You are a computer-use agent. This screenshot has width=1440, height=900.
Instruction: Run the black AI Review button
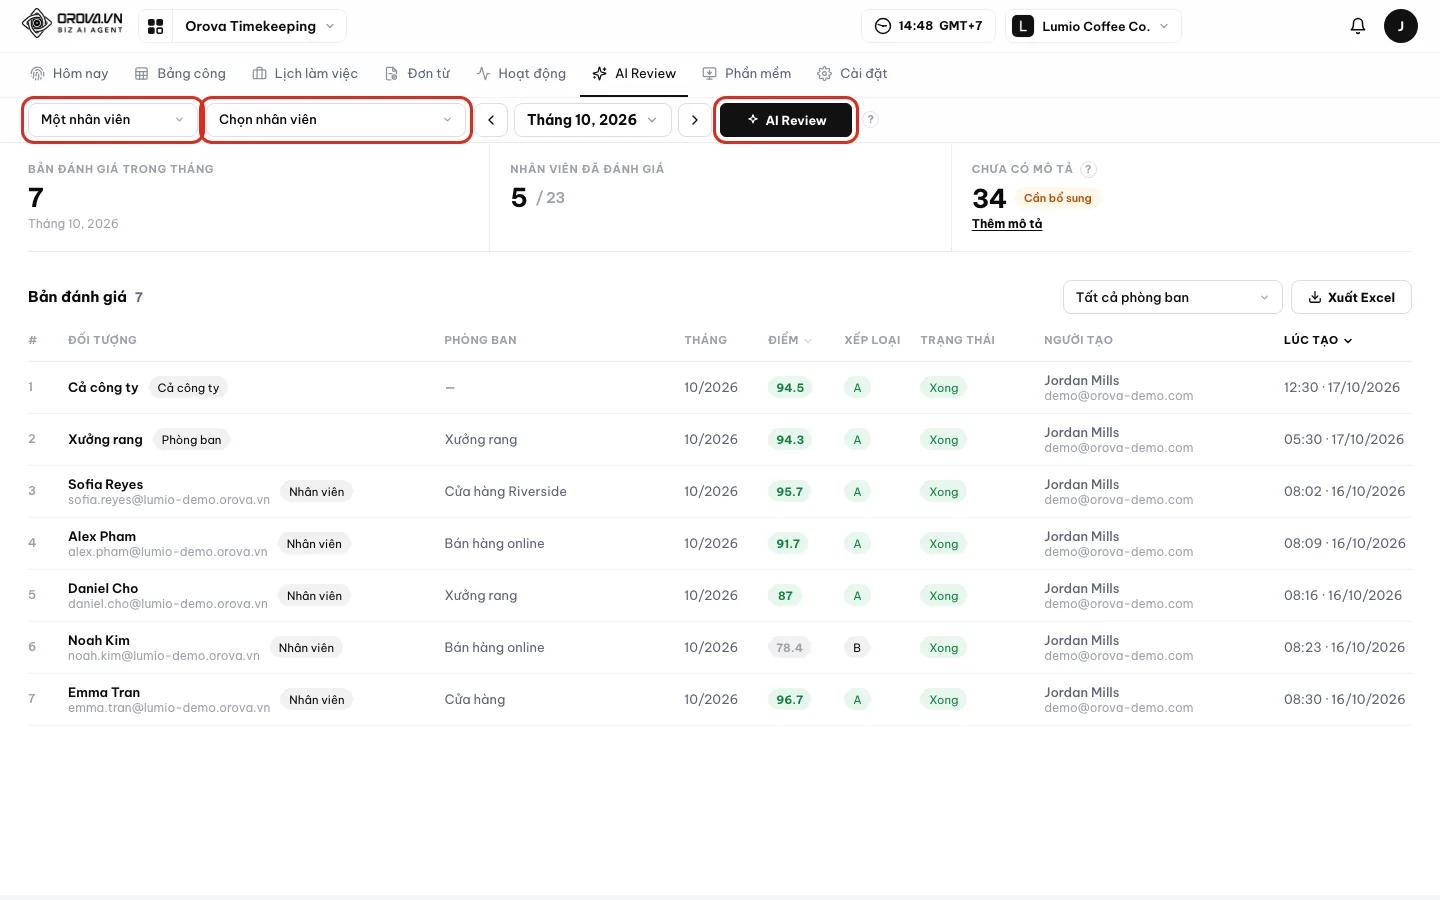click(786, 120)
